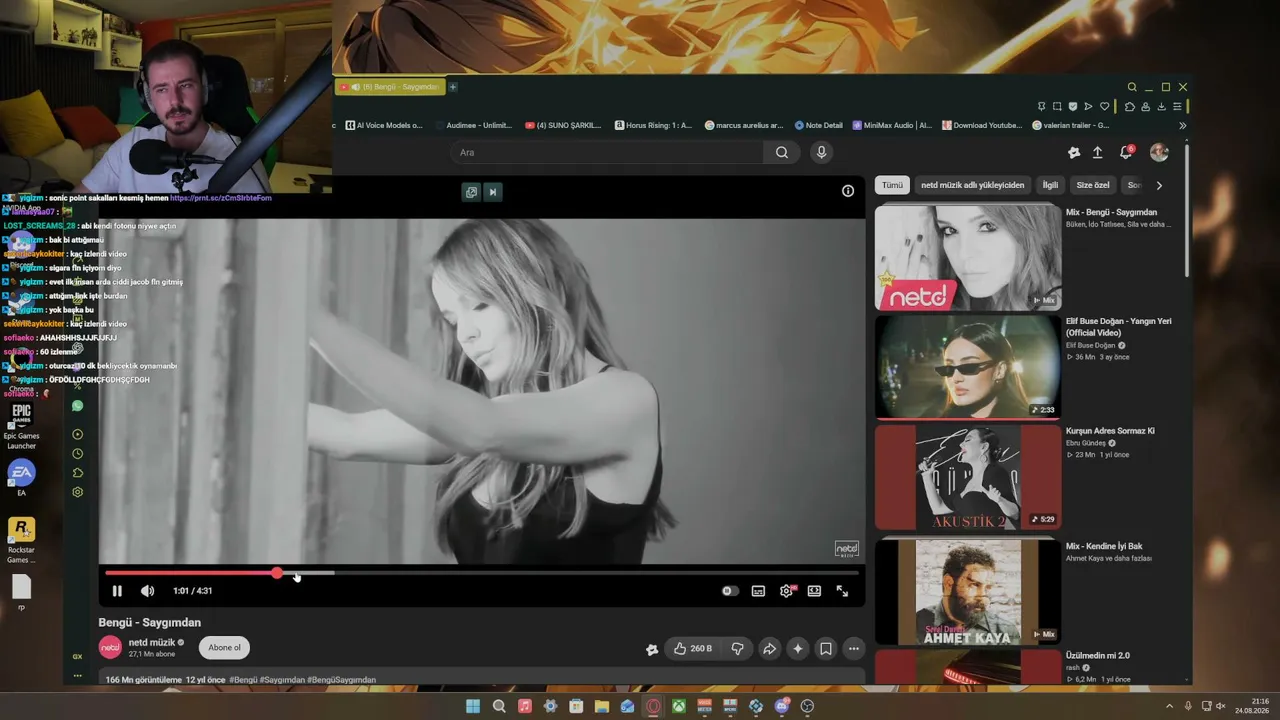Click the upload arrow icon in YouTube header

click(1097, 152)
